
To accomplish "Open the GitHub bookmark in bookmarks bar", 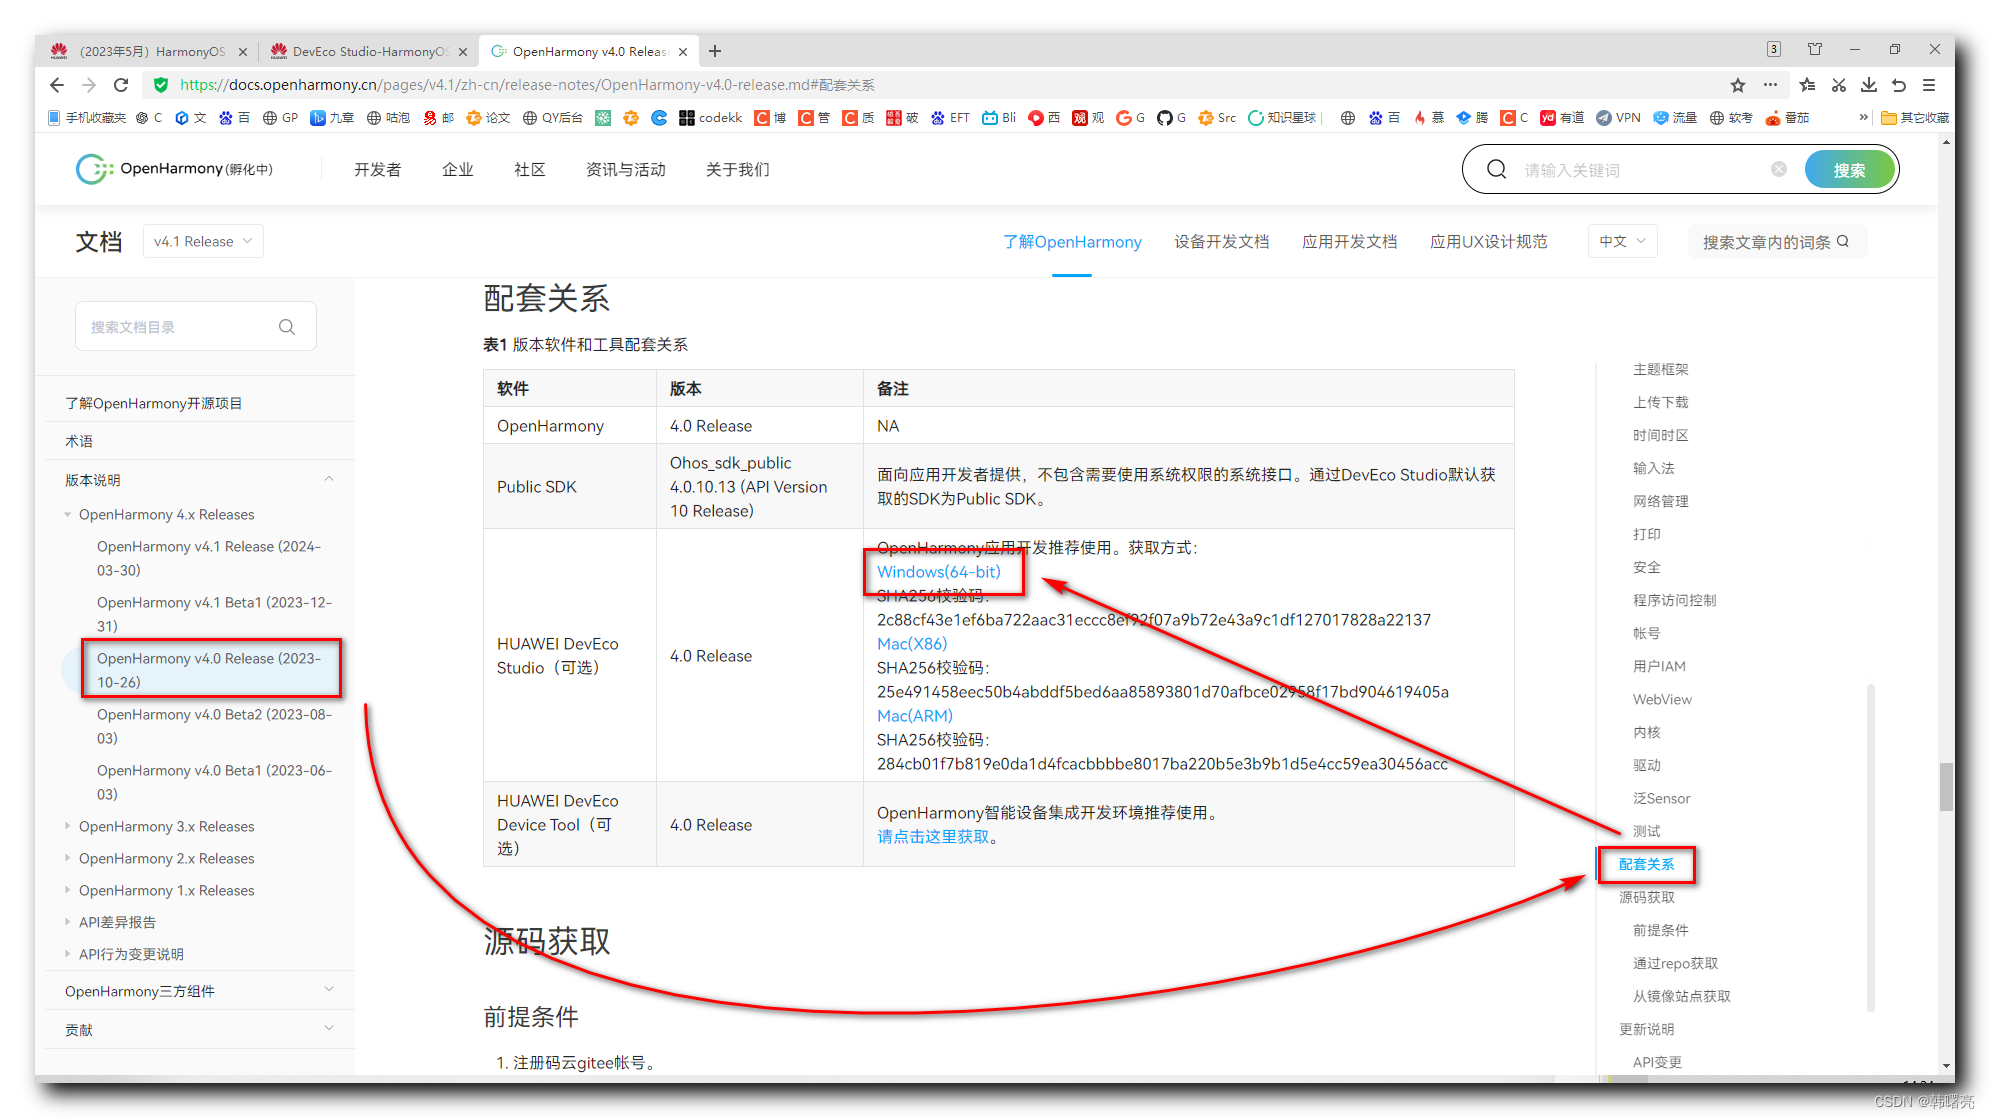I will click(x=1171, y=117).
